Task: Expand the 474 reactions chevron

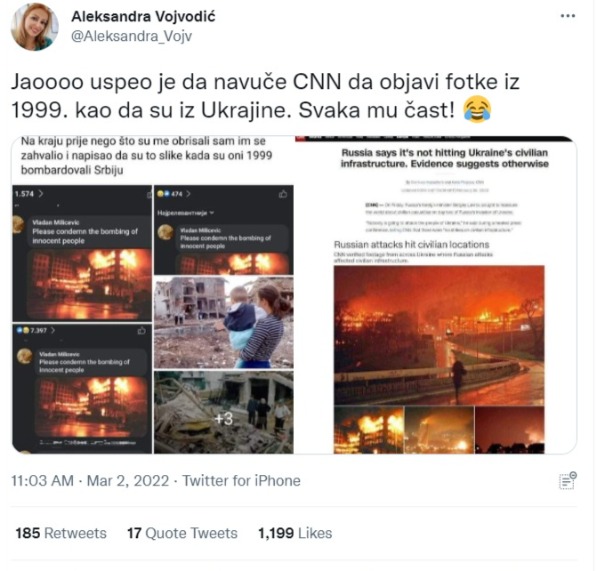Action: [x=188, y=194]
